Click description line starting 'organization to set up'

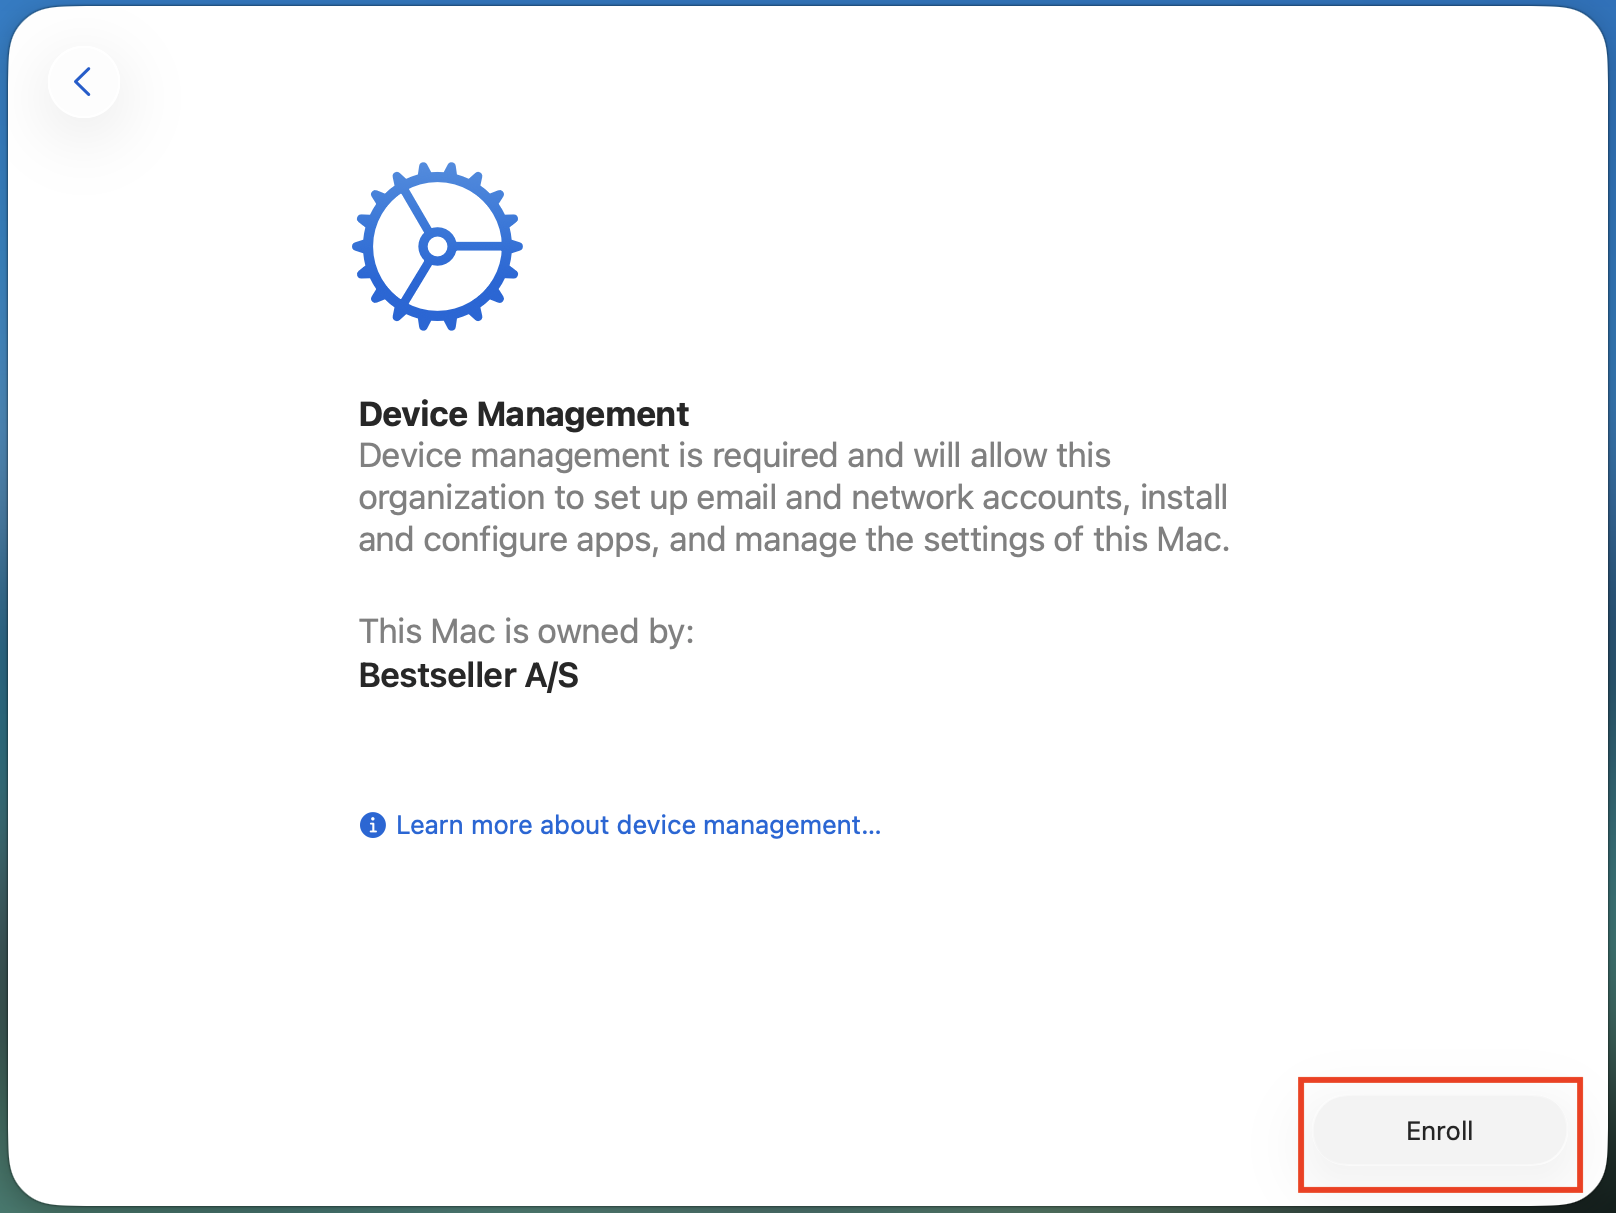click(792, 498)
